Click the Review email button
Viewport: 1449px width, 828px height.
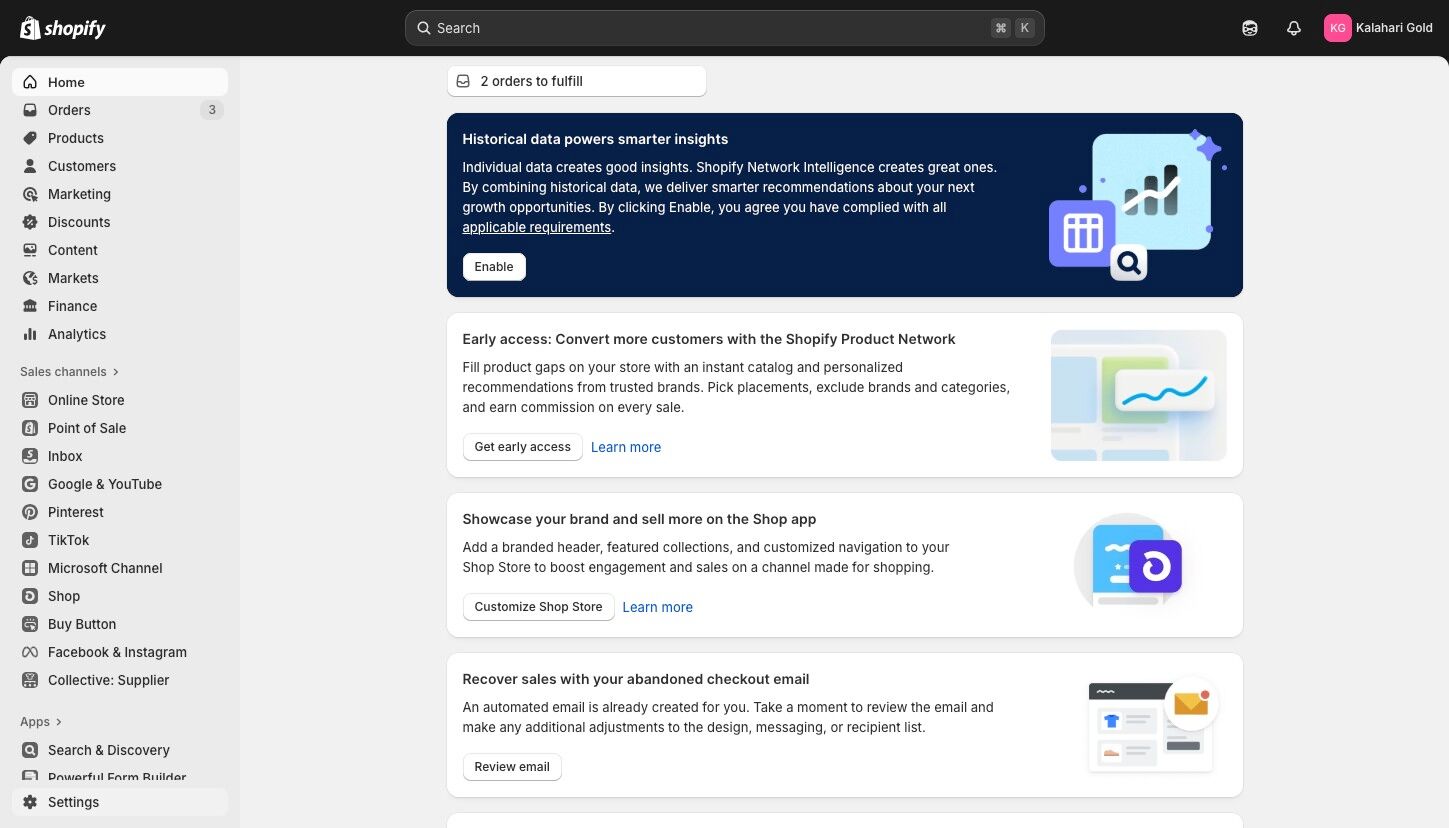point(512,767)
